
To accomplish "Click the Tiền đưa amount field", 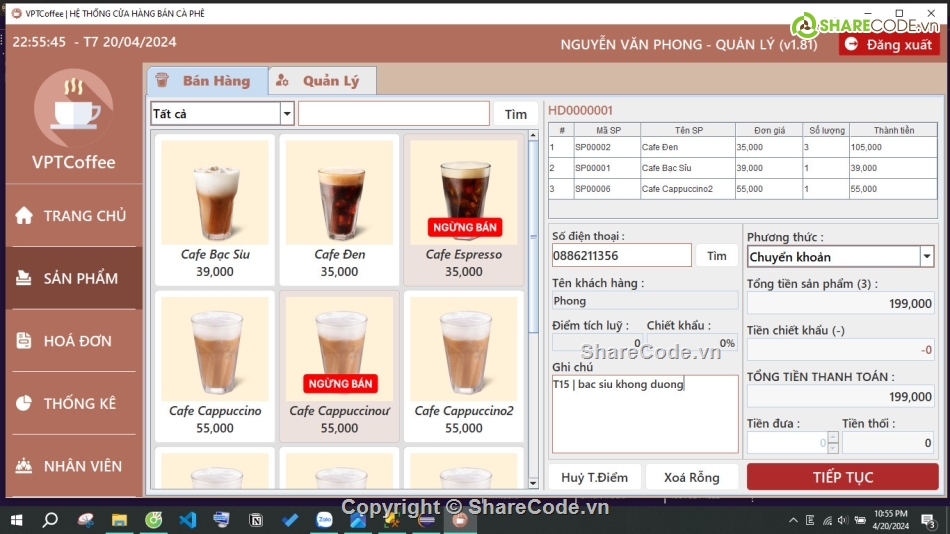I will [787, 442].
